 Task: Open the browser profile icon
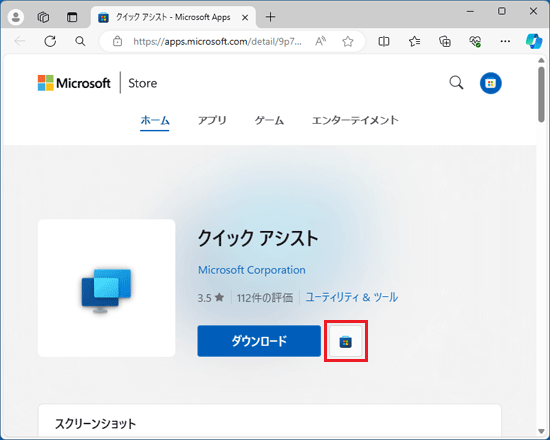[16, 17]
